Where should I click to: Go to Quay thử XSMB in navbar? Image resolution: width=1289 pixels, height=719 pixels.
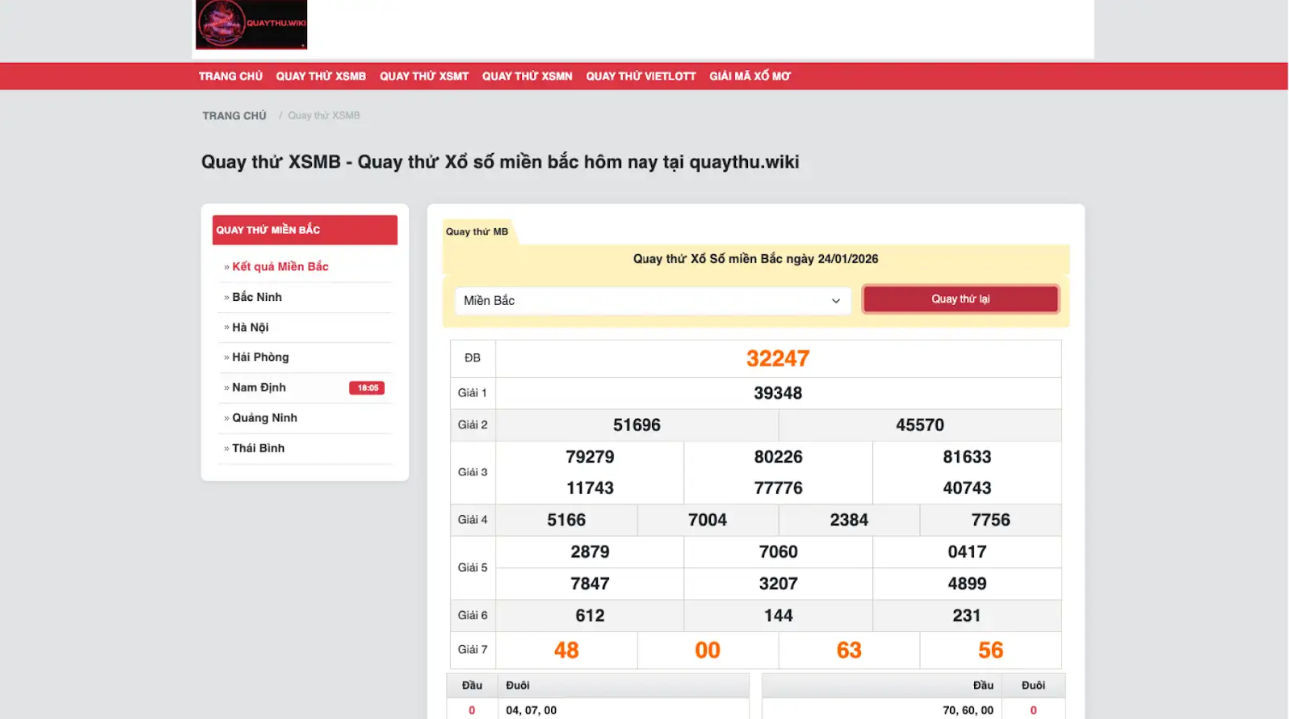pos(321,76)
